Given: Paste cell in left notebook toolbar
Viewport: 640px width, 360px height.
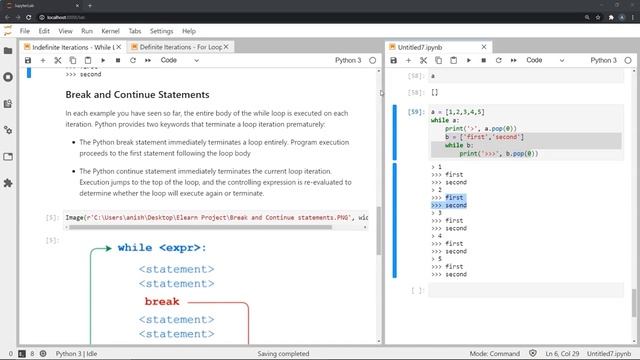Looking at the screenshot, I should (x=88, y=60).
